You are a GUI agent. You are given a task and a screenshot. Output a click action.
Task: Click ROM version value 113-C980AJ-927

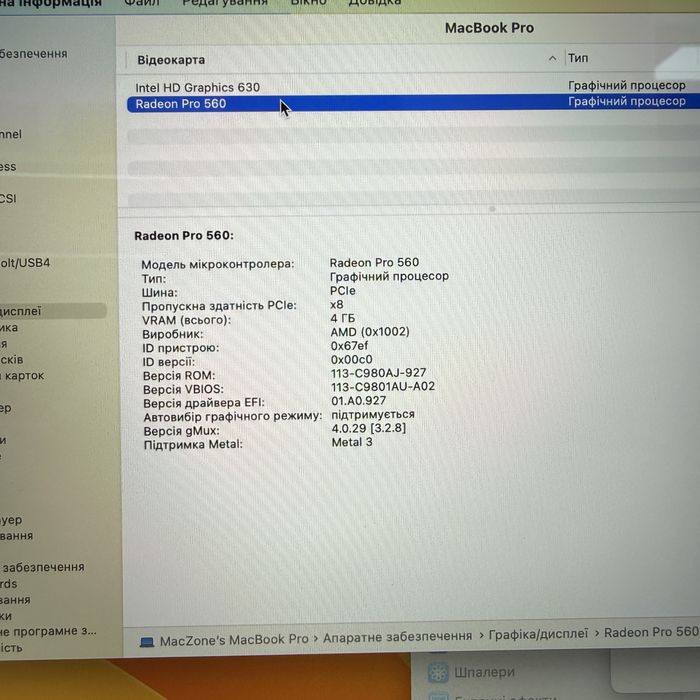click(379, 373)
